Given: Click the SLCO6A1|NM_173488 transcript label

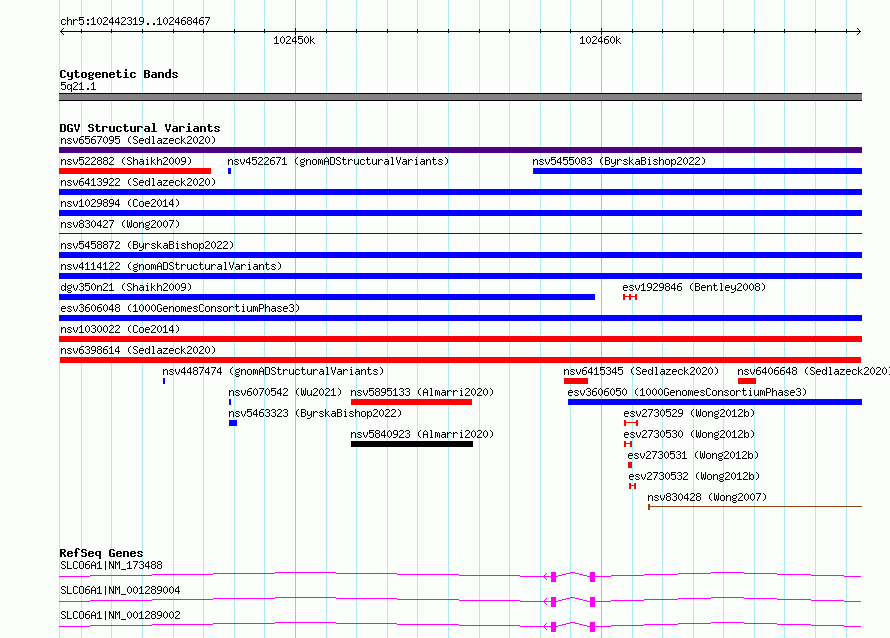Looking at the screenshot, I should click(x=111, y=565).
